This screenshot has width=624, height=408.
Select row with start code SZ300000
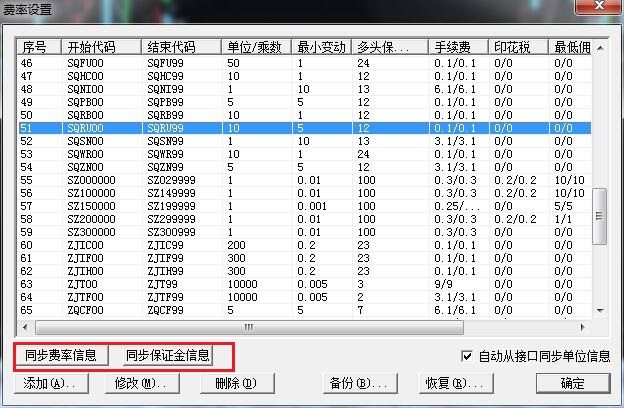click(x=304, y=232)
